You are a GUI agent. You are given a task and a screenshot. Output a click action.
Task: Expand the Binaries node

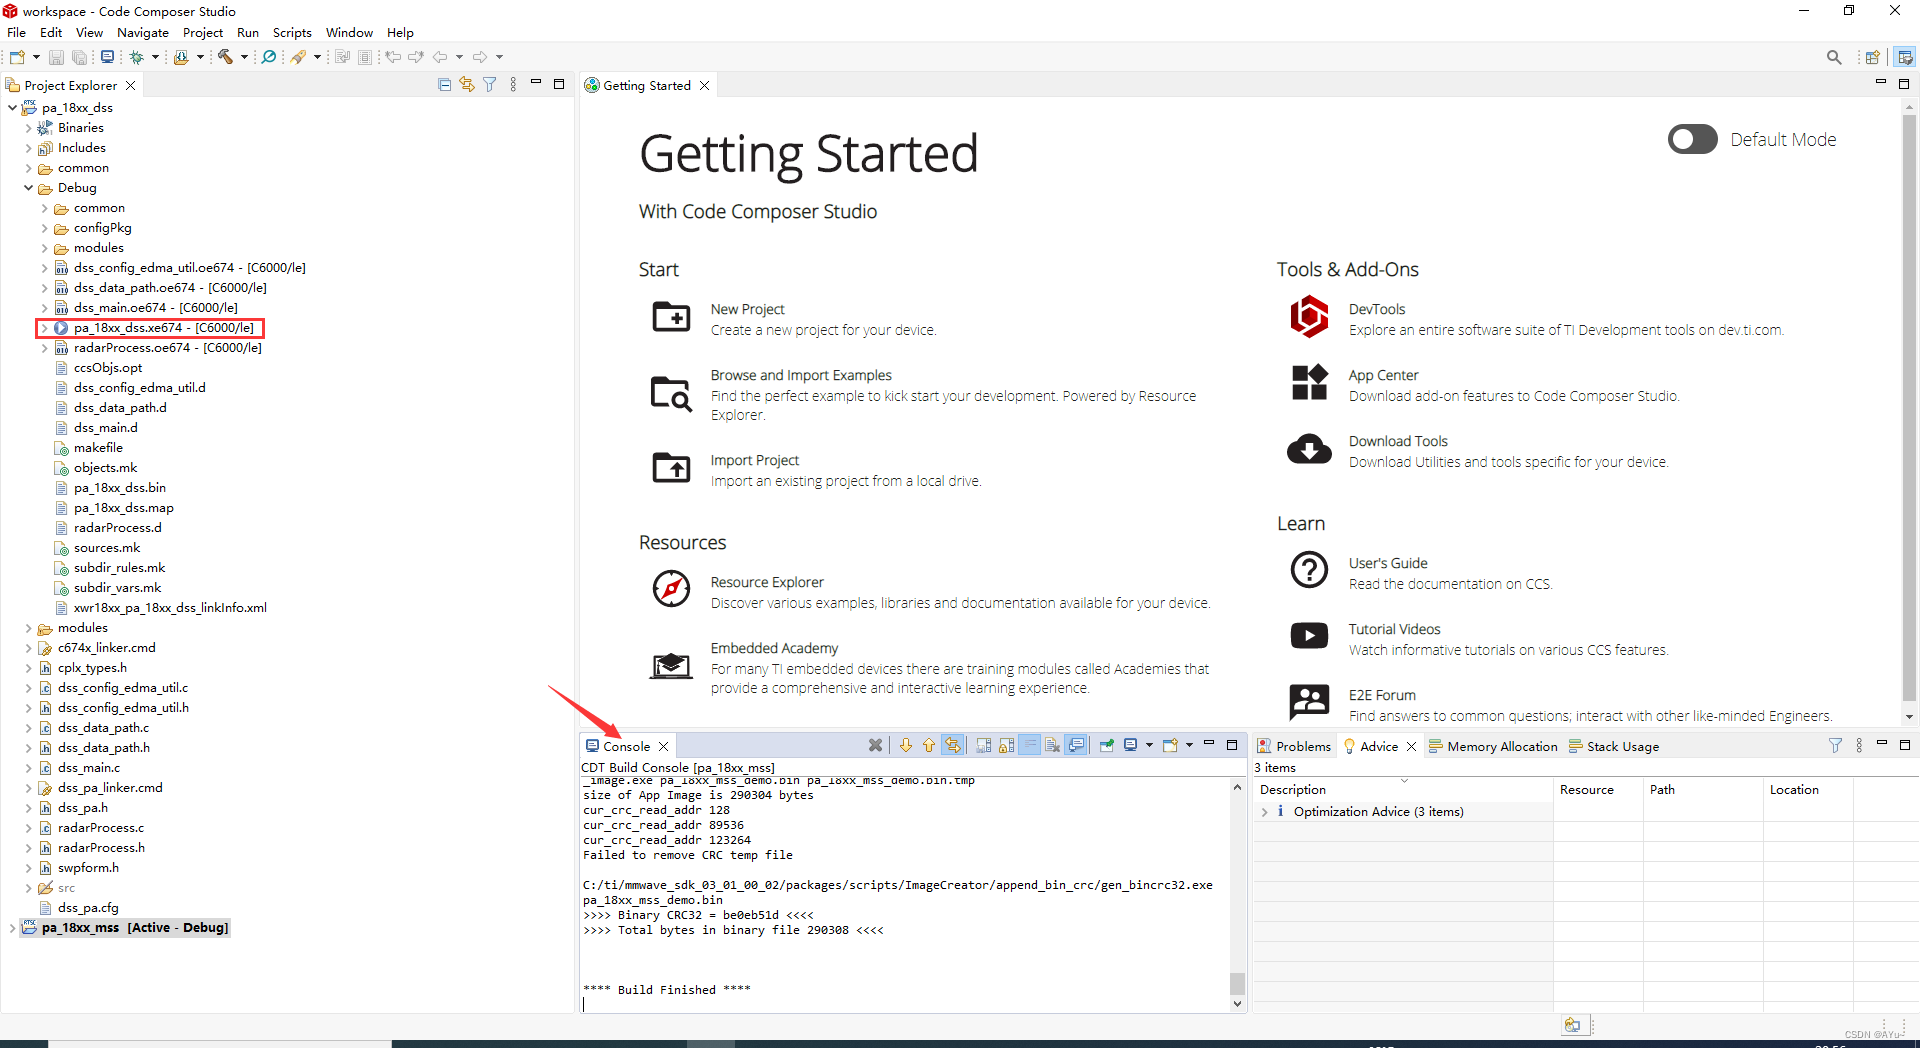point(28,127)
